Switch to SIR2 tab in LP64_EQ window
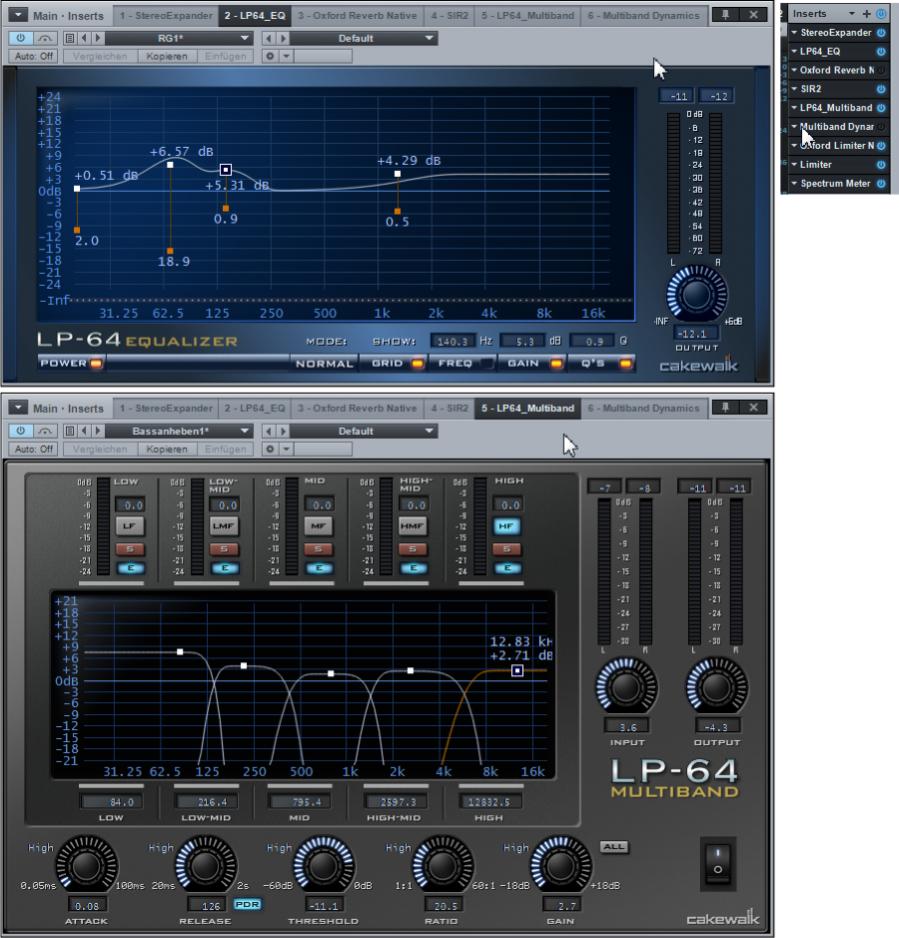899x938 pixels. tap(450, 16)
